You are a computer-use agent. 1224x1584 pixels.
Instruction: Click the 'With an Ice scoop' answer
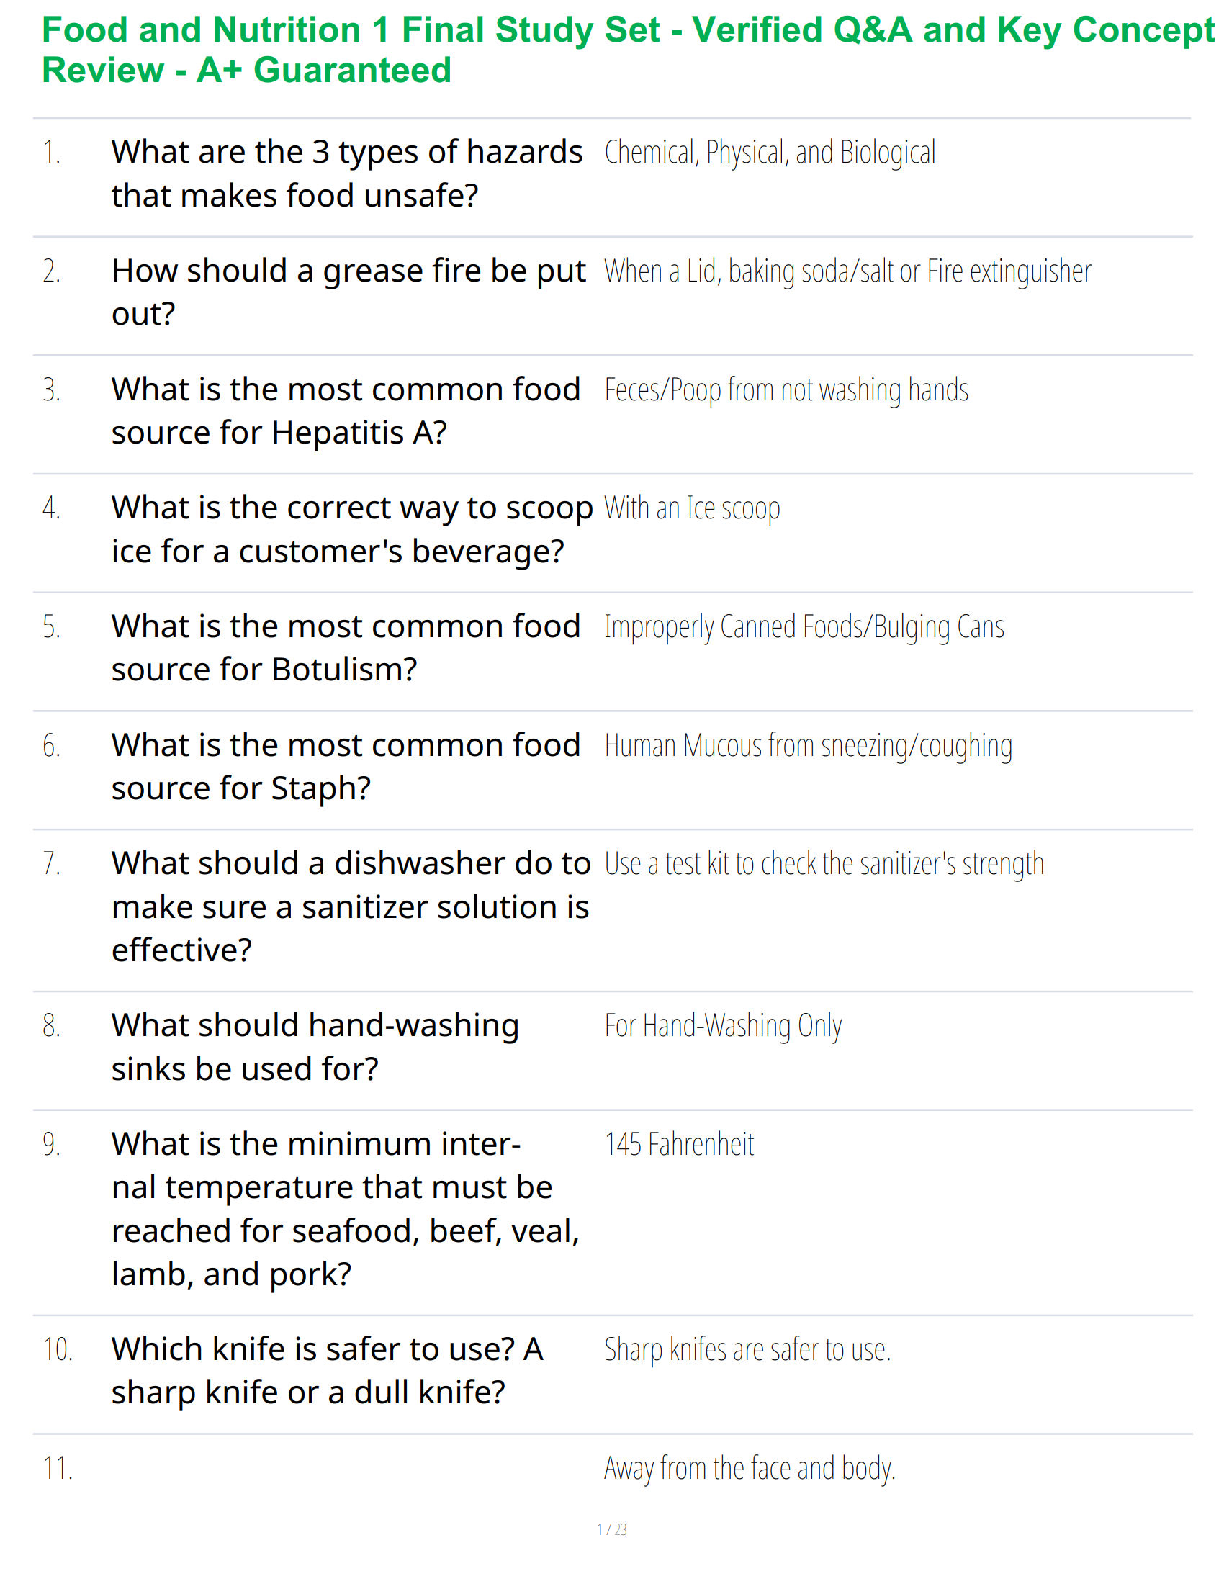(x=692, y=508)
